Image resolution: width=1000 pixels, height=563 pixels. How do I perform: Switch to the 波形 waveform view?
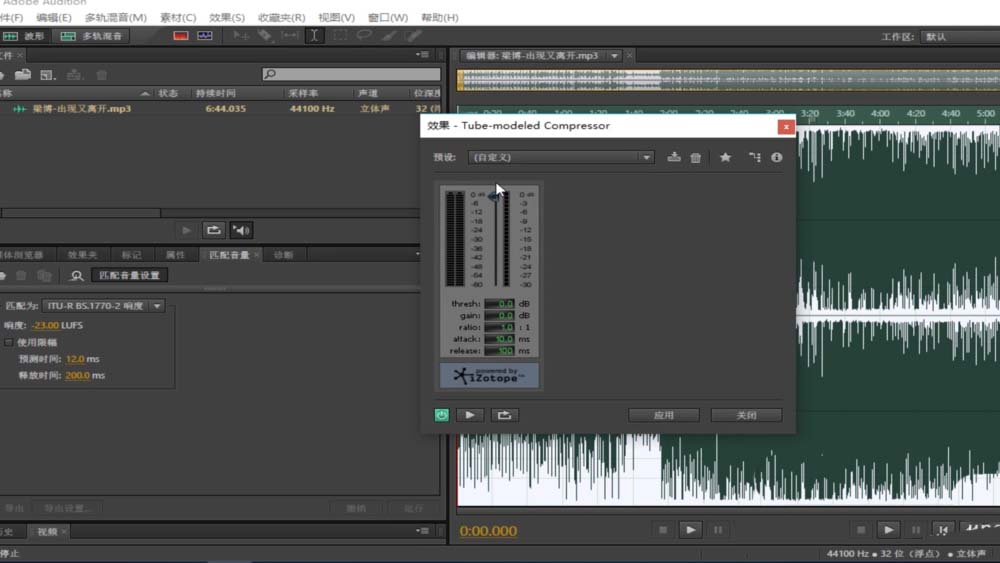coord(24,36)
